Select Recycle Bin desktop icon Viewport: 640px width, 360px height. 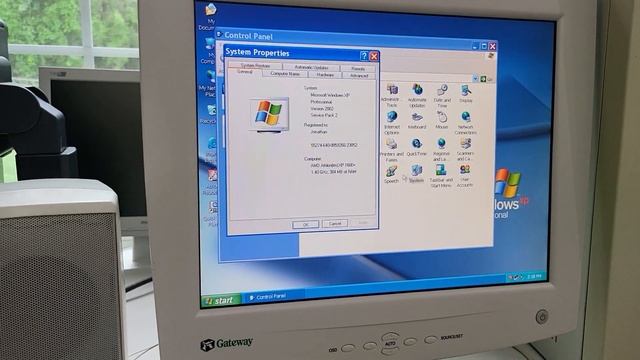pos(209,114)
